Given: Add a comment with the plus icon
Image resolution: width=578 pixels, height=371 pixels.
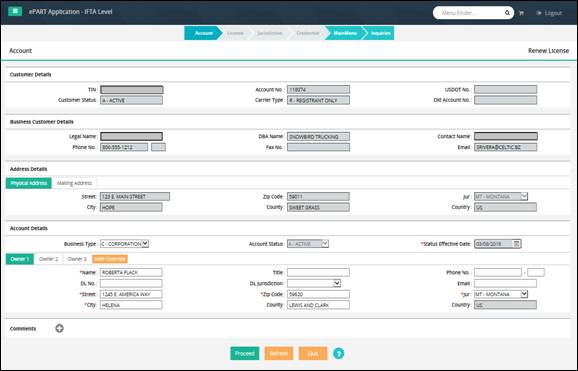Looking at the screenshot, I should [x=59, y=328].
